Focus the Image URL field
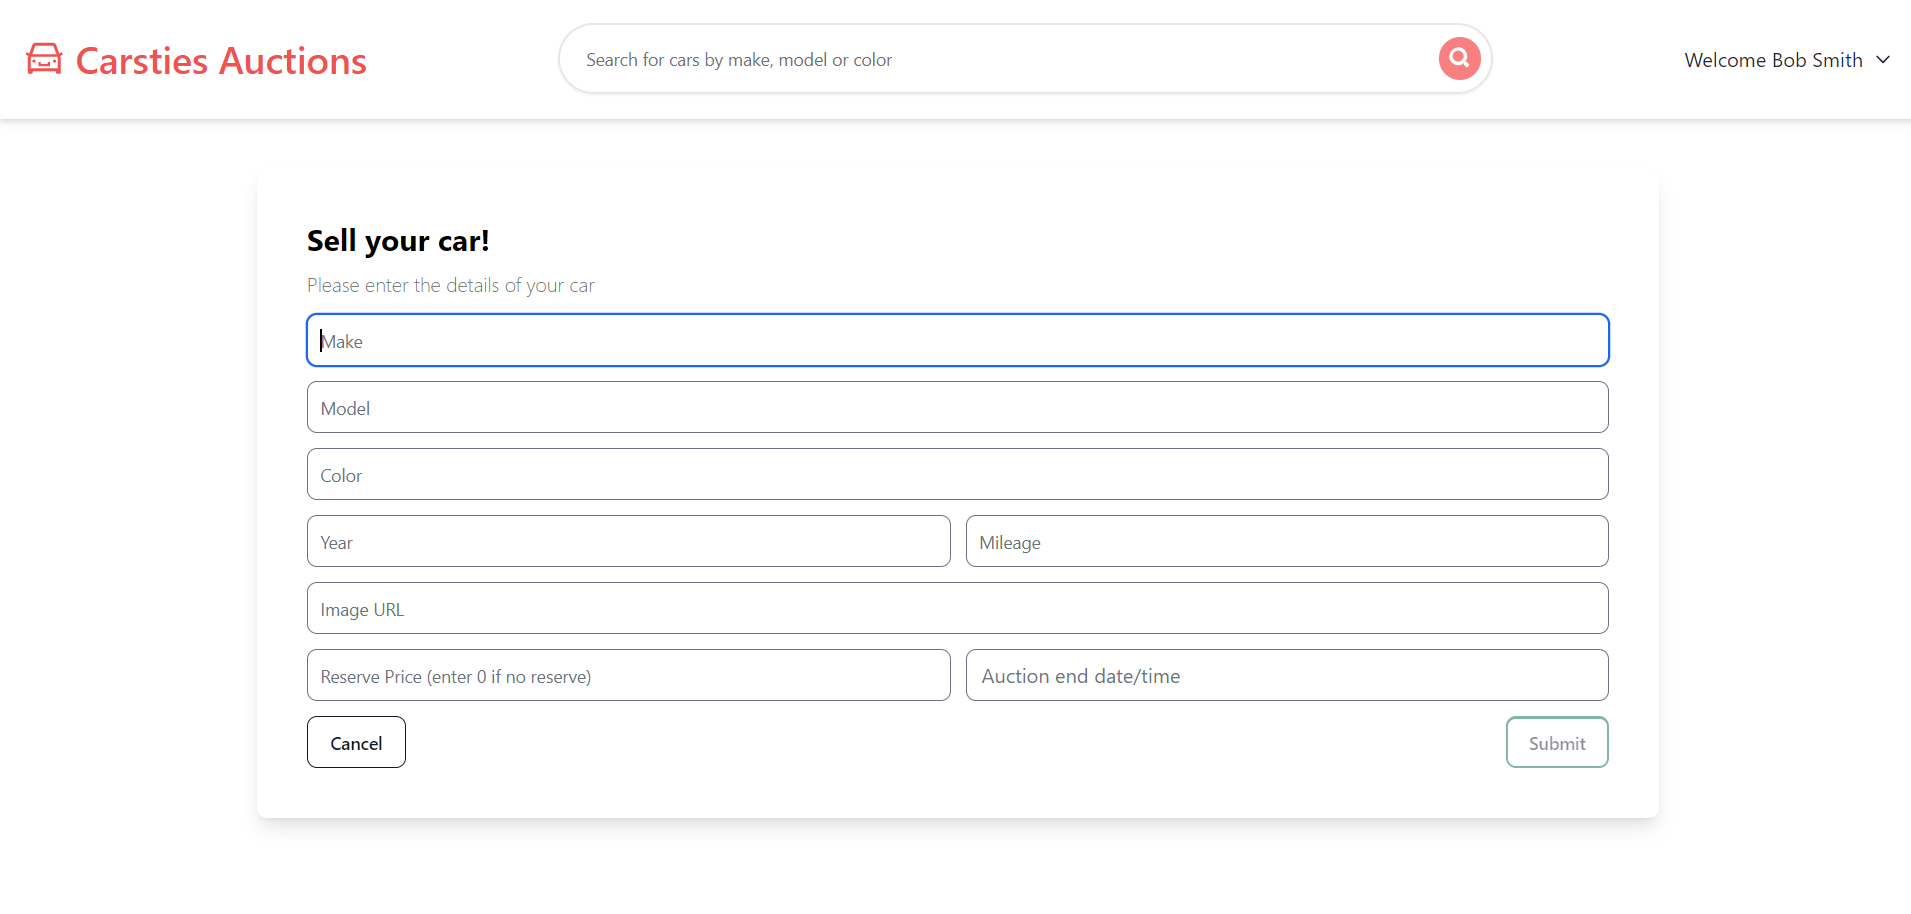 tap(957, 609)
